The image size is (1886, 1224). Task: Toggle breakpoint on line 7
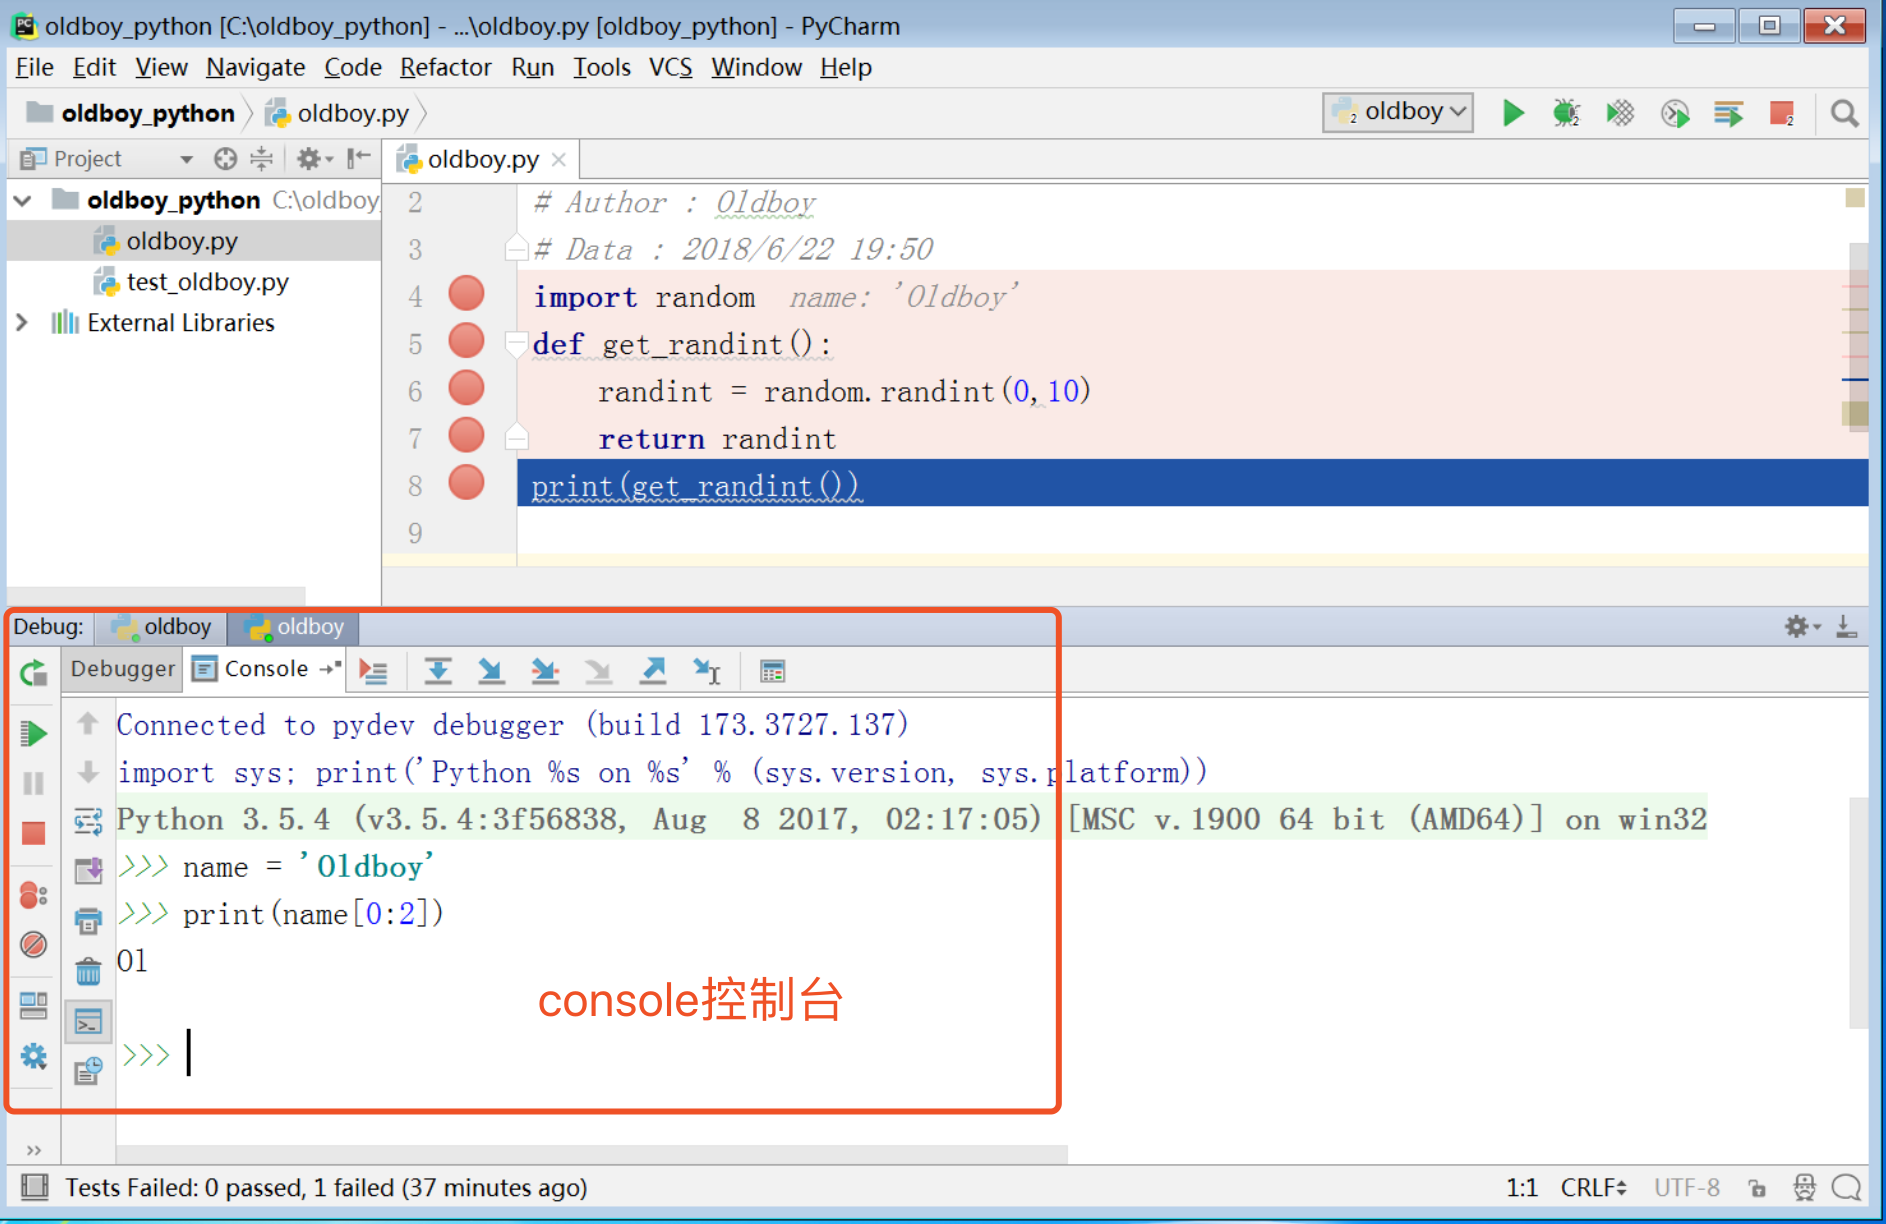[466, 435]
